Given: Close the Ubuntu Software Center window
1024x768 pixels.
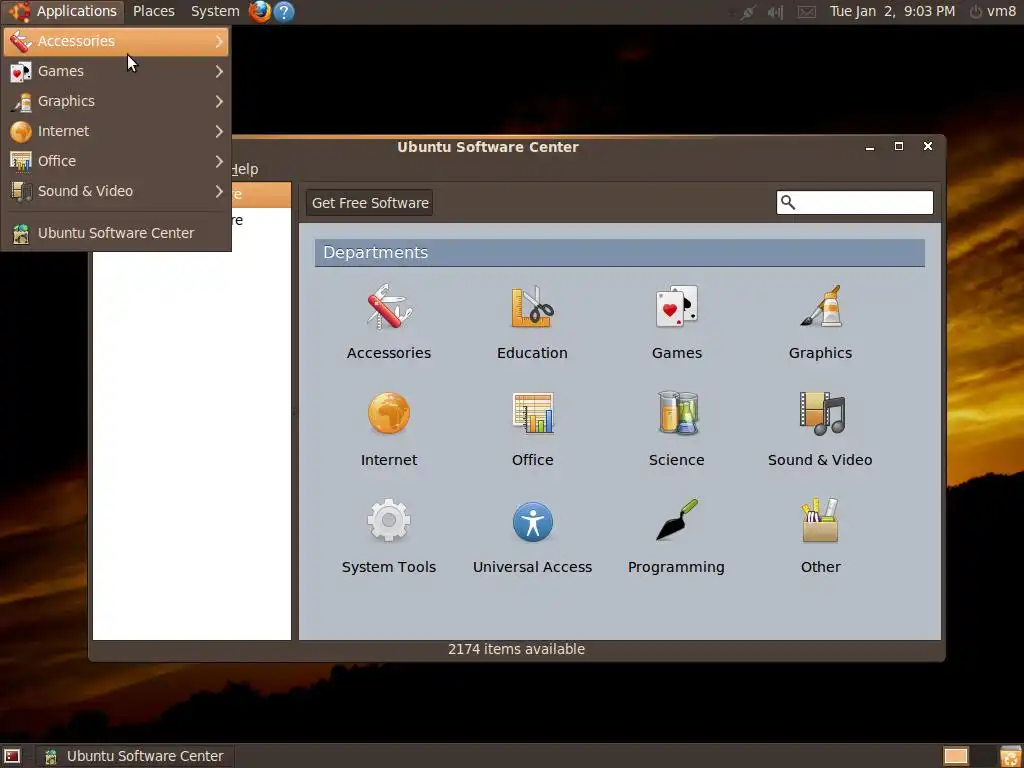Looking at the screenshot, I should [x=928, y=146].
